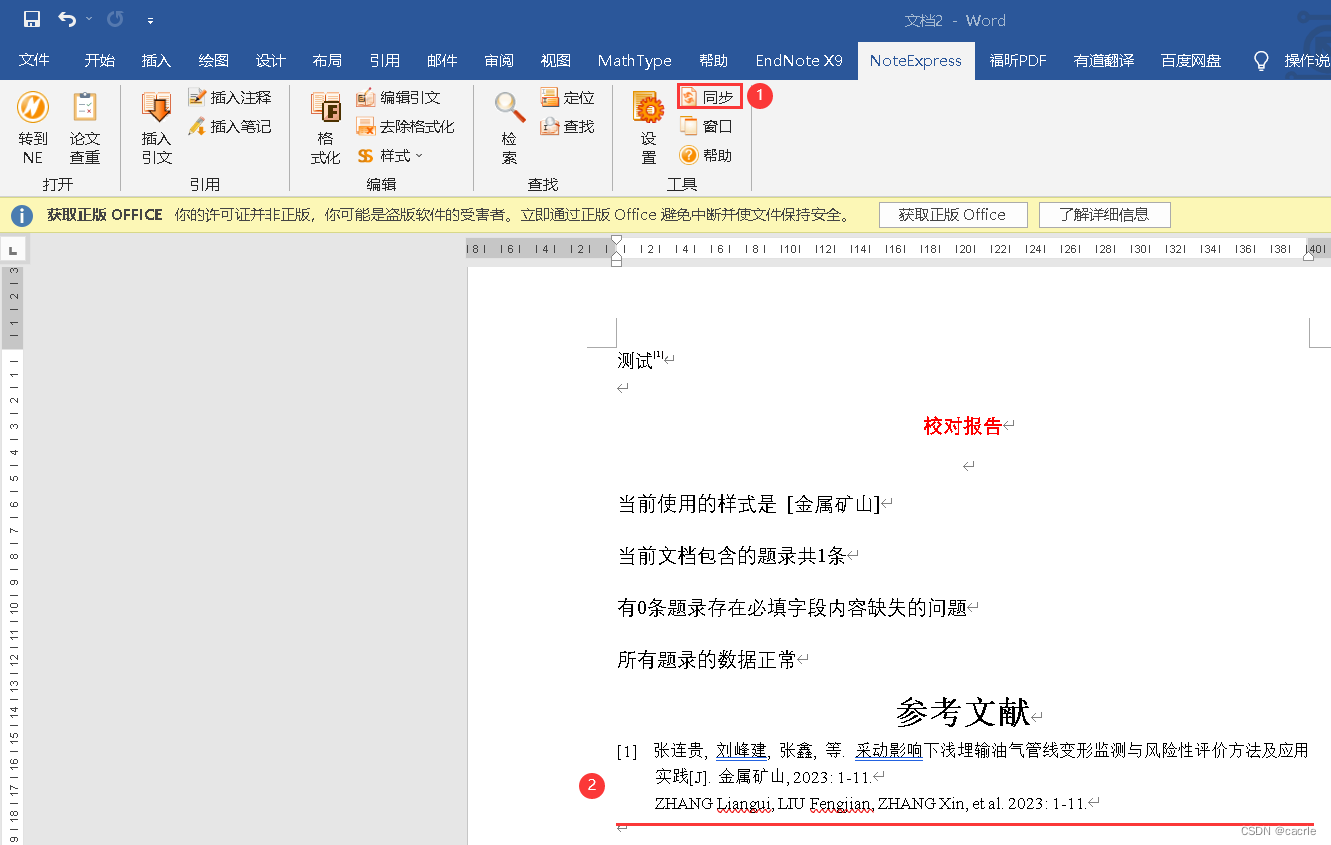The width and height of the screenshot is (1331, 845).
Task: Undo the last action
Action: coord(66,20)
